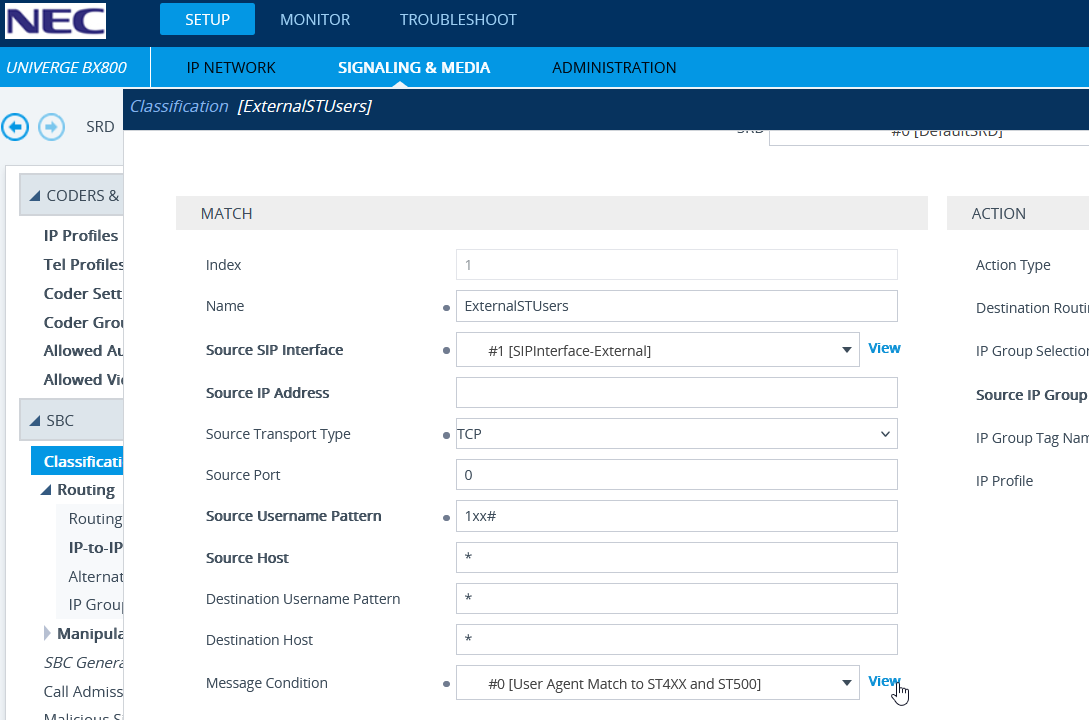Screen dimensions: 1089x720
Task: Click the Source IP Address field
Action: point(676,393)
